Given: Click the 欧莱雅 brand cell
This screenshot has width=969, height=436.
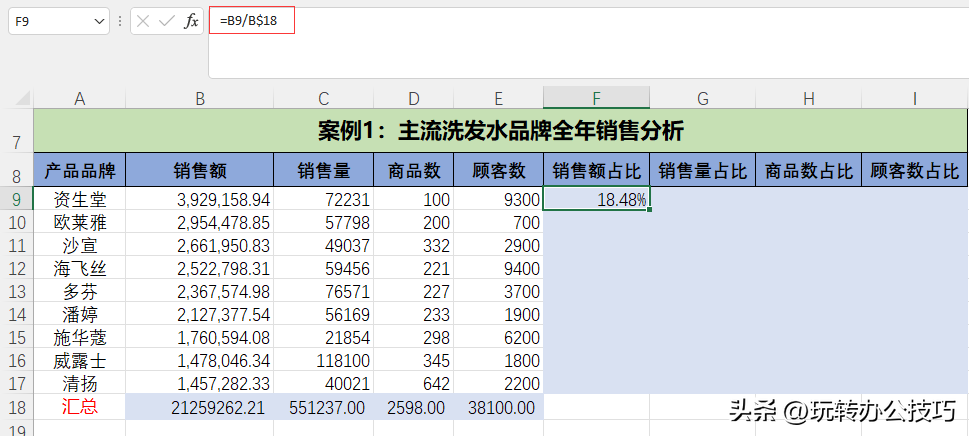Looking at the screenshot, I should click(80, 222).
